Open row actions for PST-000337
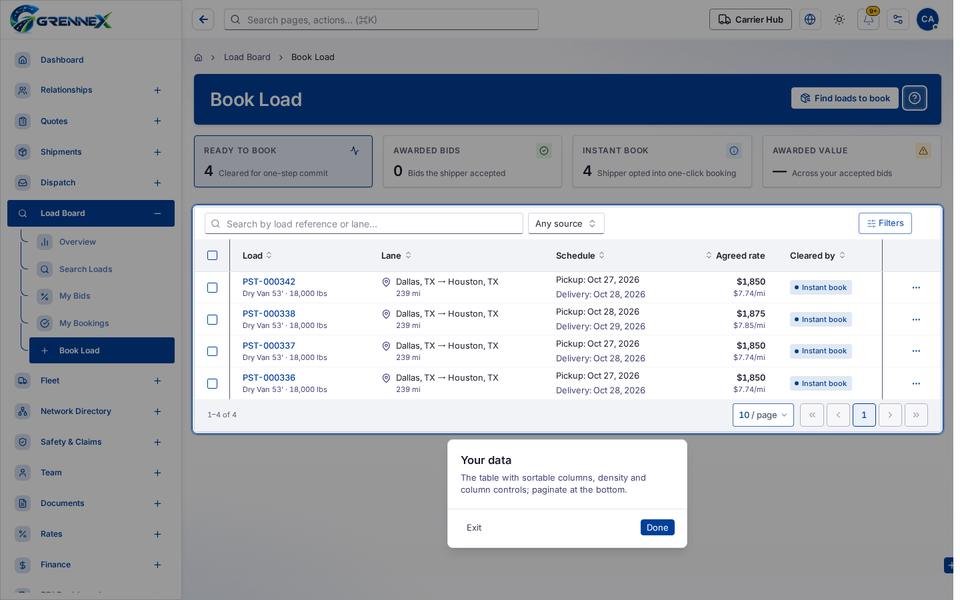 coord(916,351)
